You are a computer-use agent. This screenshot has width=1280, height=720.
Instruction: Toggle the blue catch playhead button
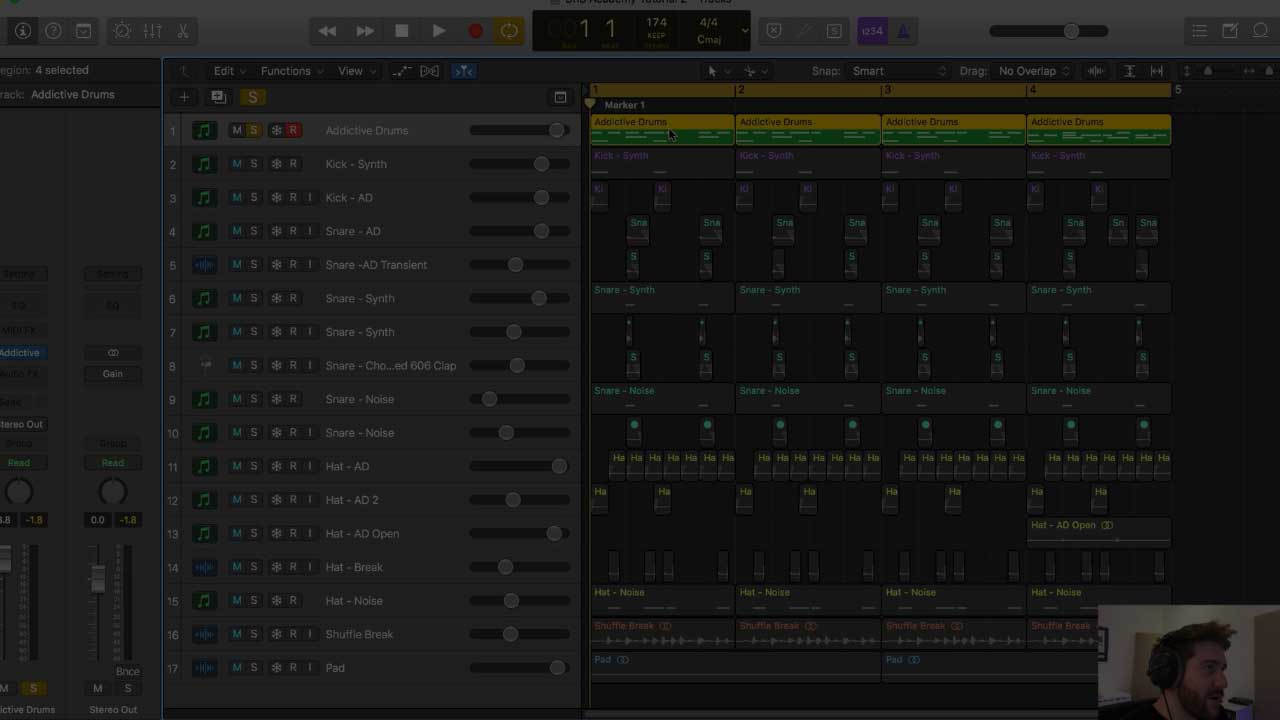tap(463, 71)
